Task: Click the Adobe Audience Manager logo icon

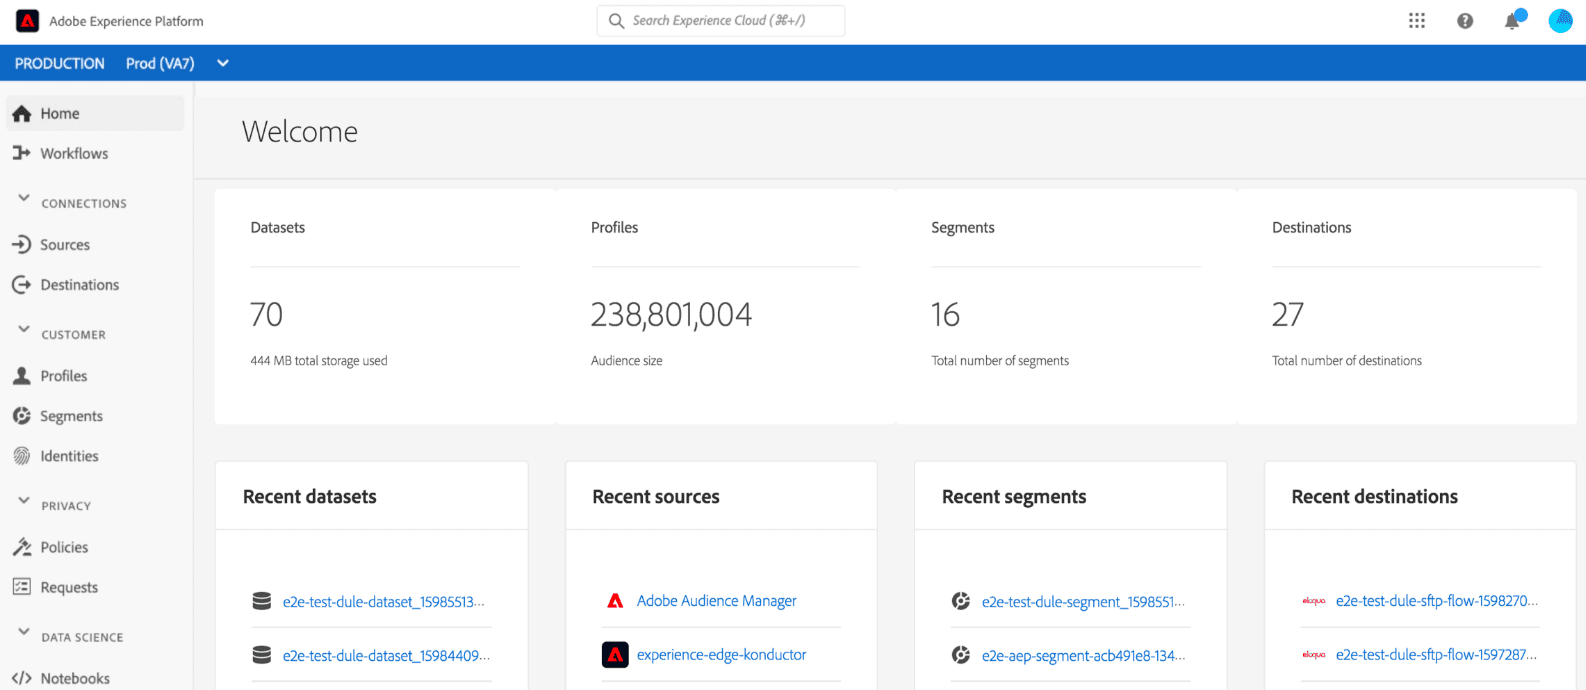Action: pyautogui.click(x=615, y=601)
